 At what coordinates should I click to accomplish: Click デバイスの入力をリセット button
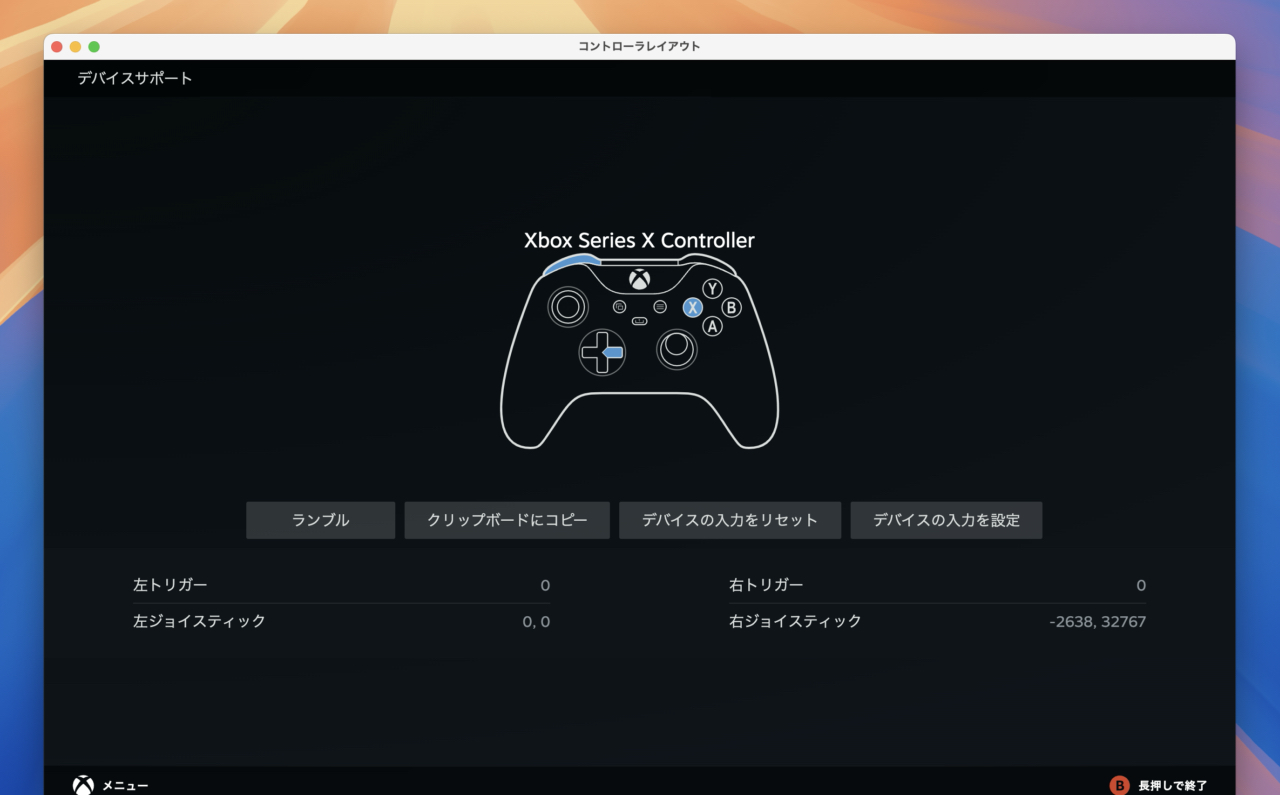730,520
